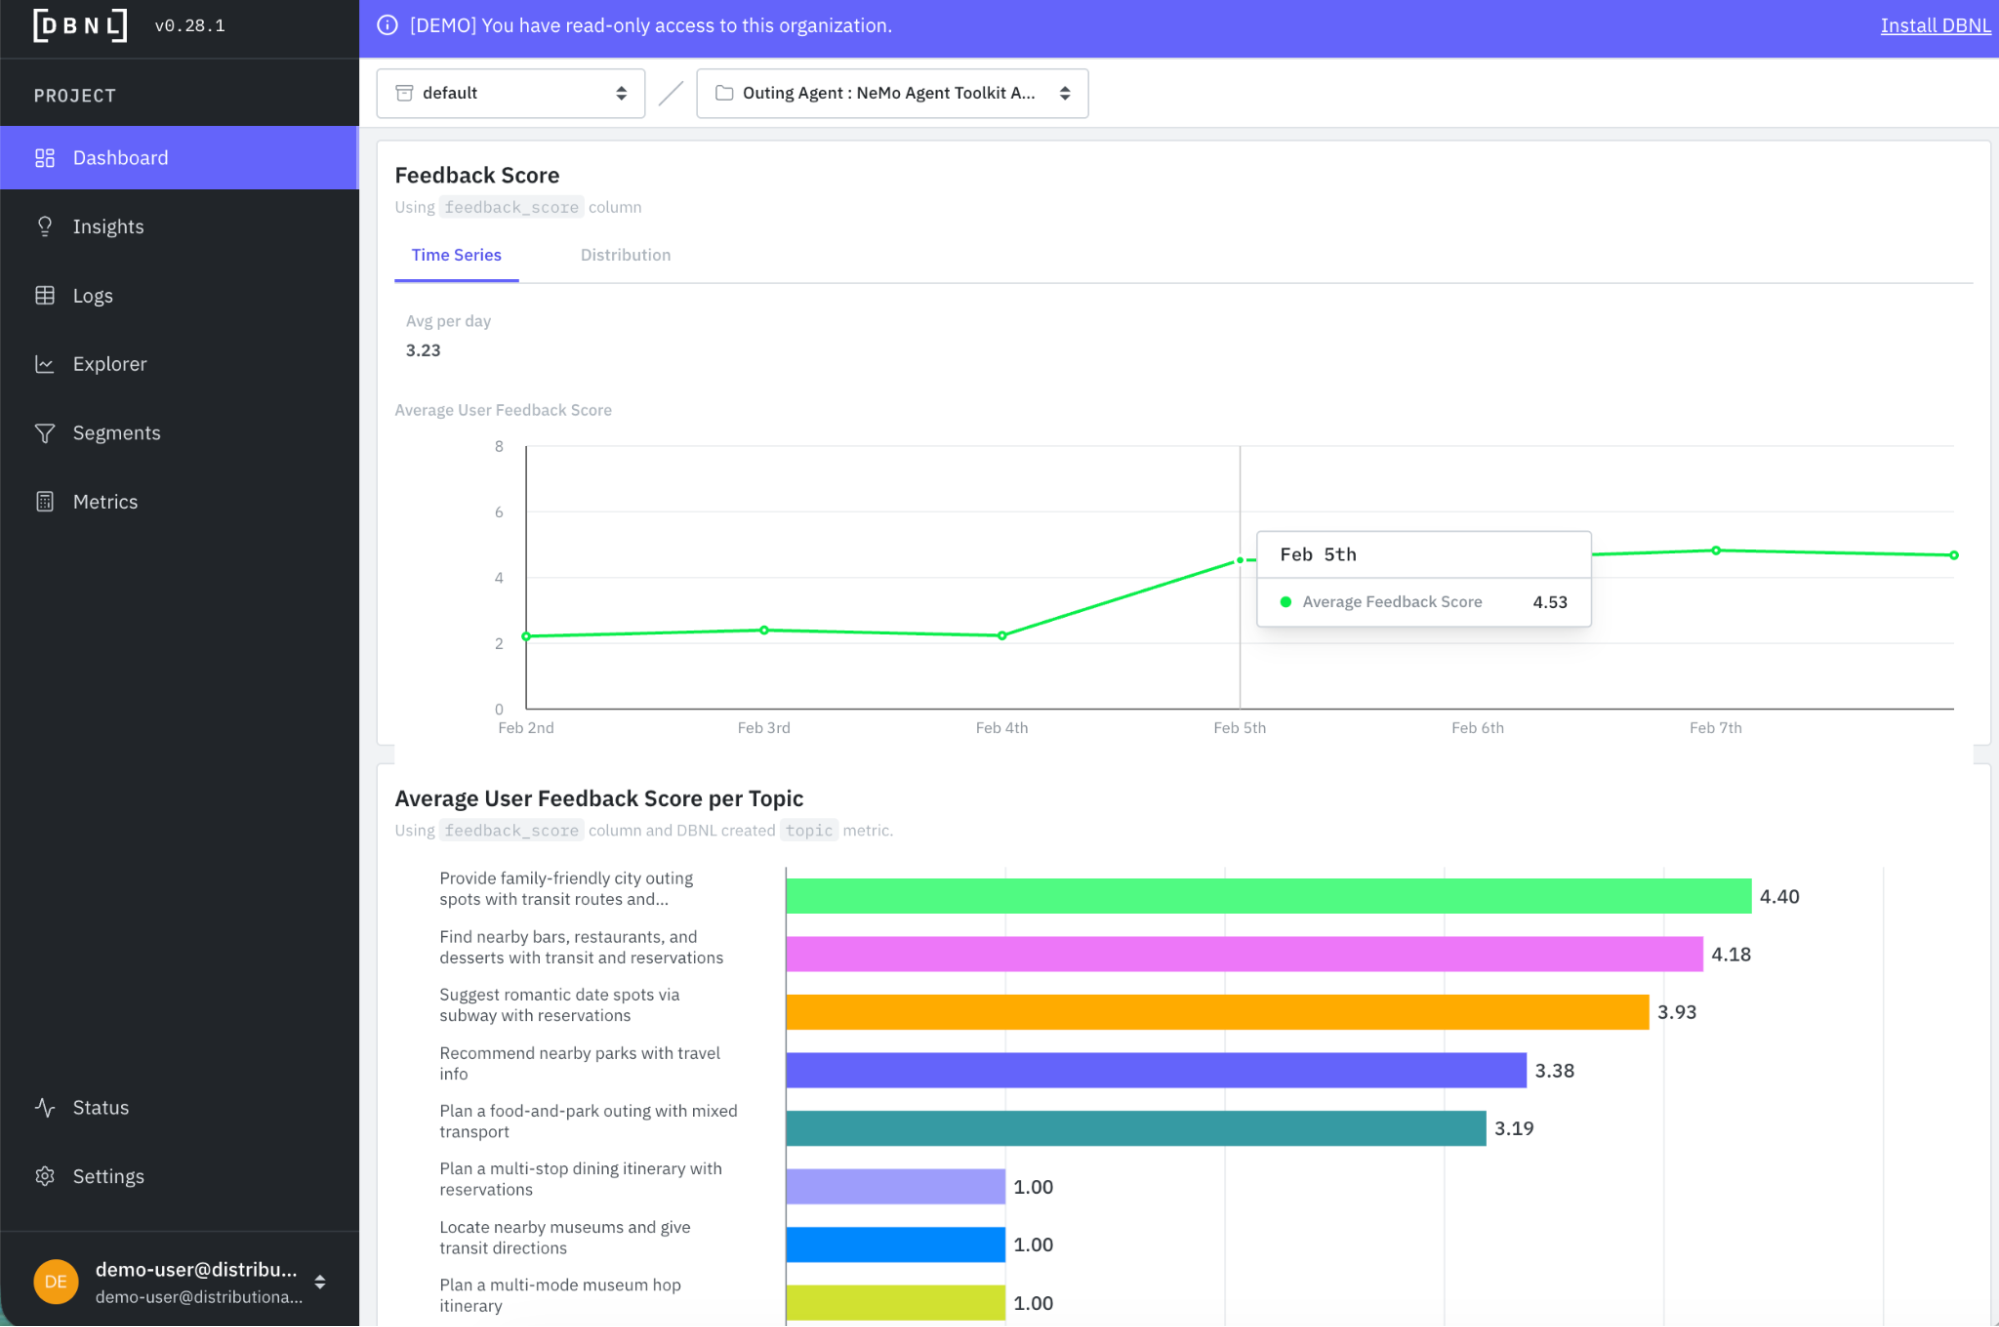Click the green 4.40 family-friendly outing bar
Viewport: 1999px width, 1327px height.
(1267, 896)
